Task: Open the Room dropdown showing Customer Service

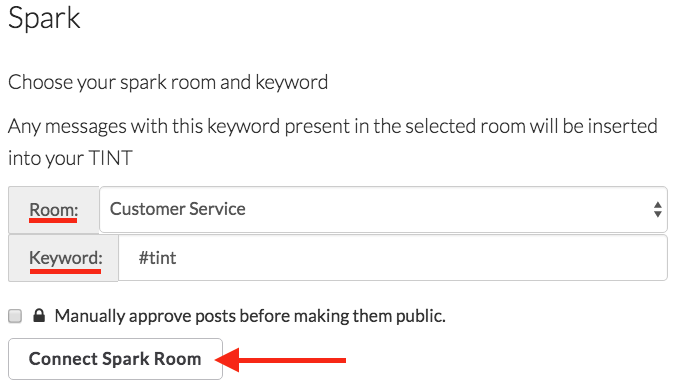Action: coord(383,209)
